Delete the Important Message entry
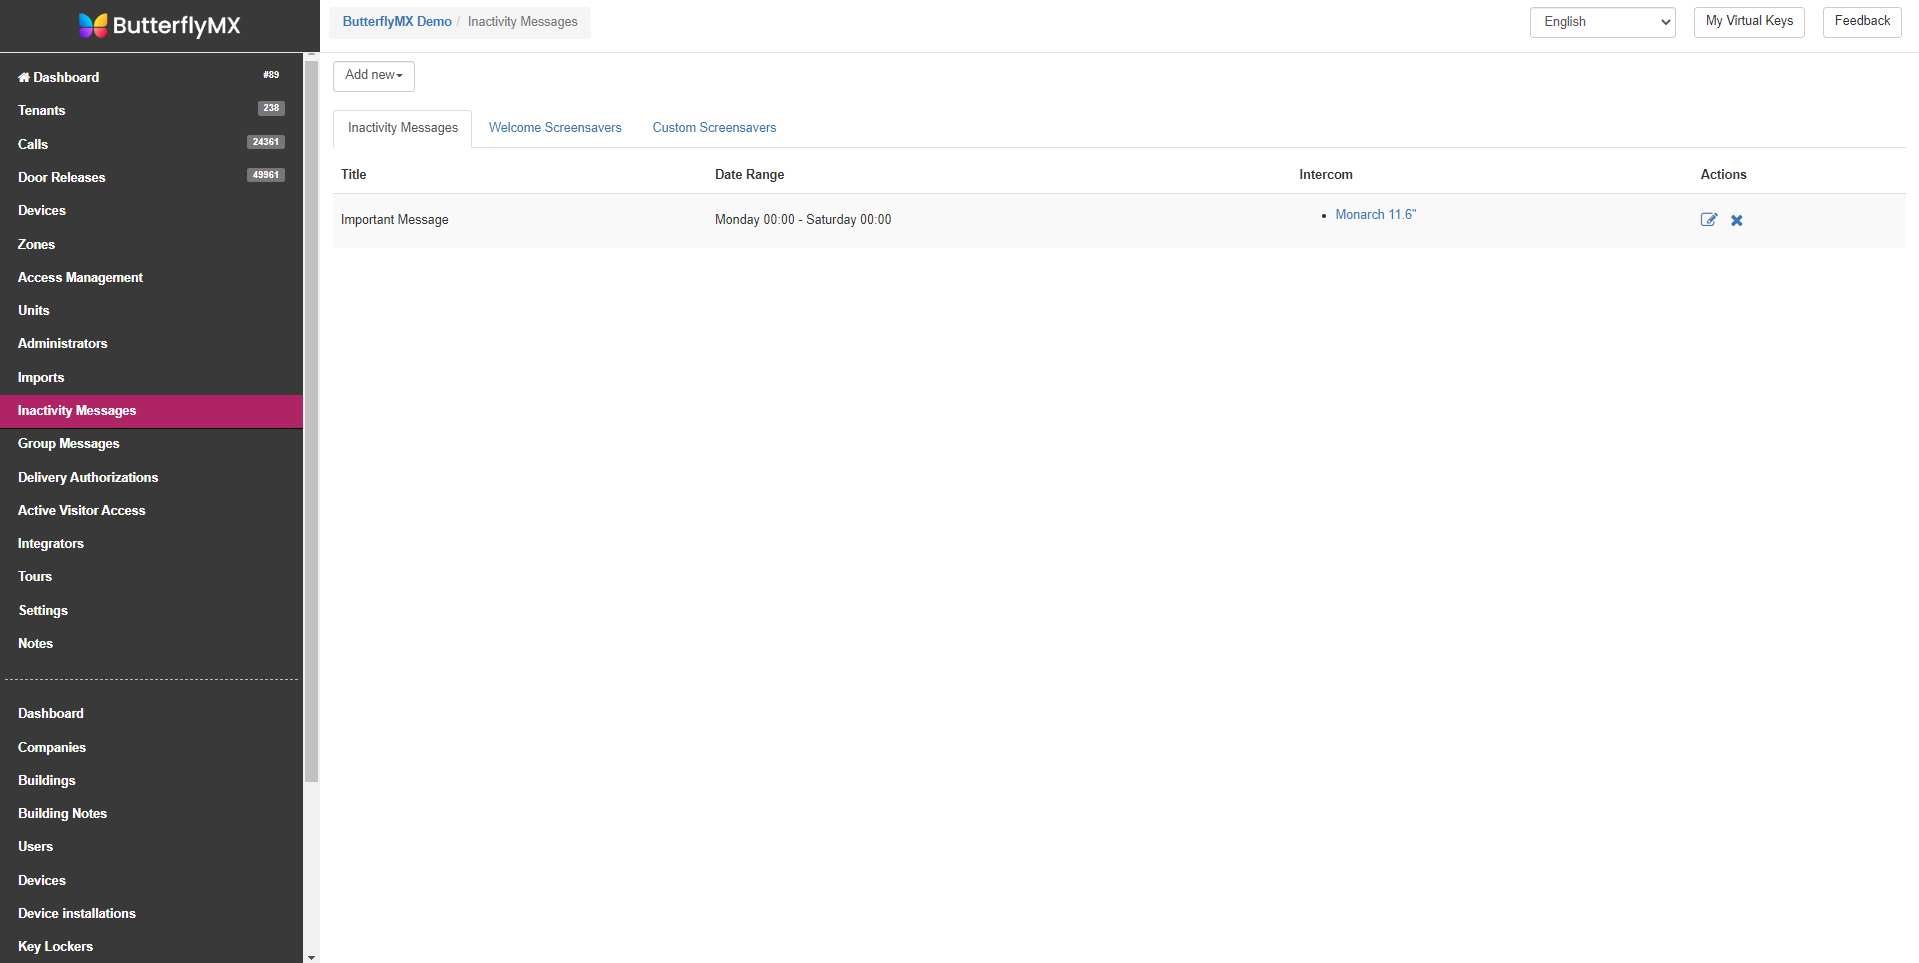1919x963 pixels. [1737, 220]
